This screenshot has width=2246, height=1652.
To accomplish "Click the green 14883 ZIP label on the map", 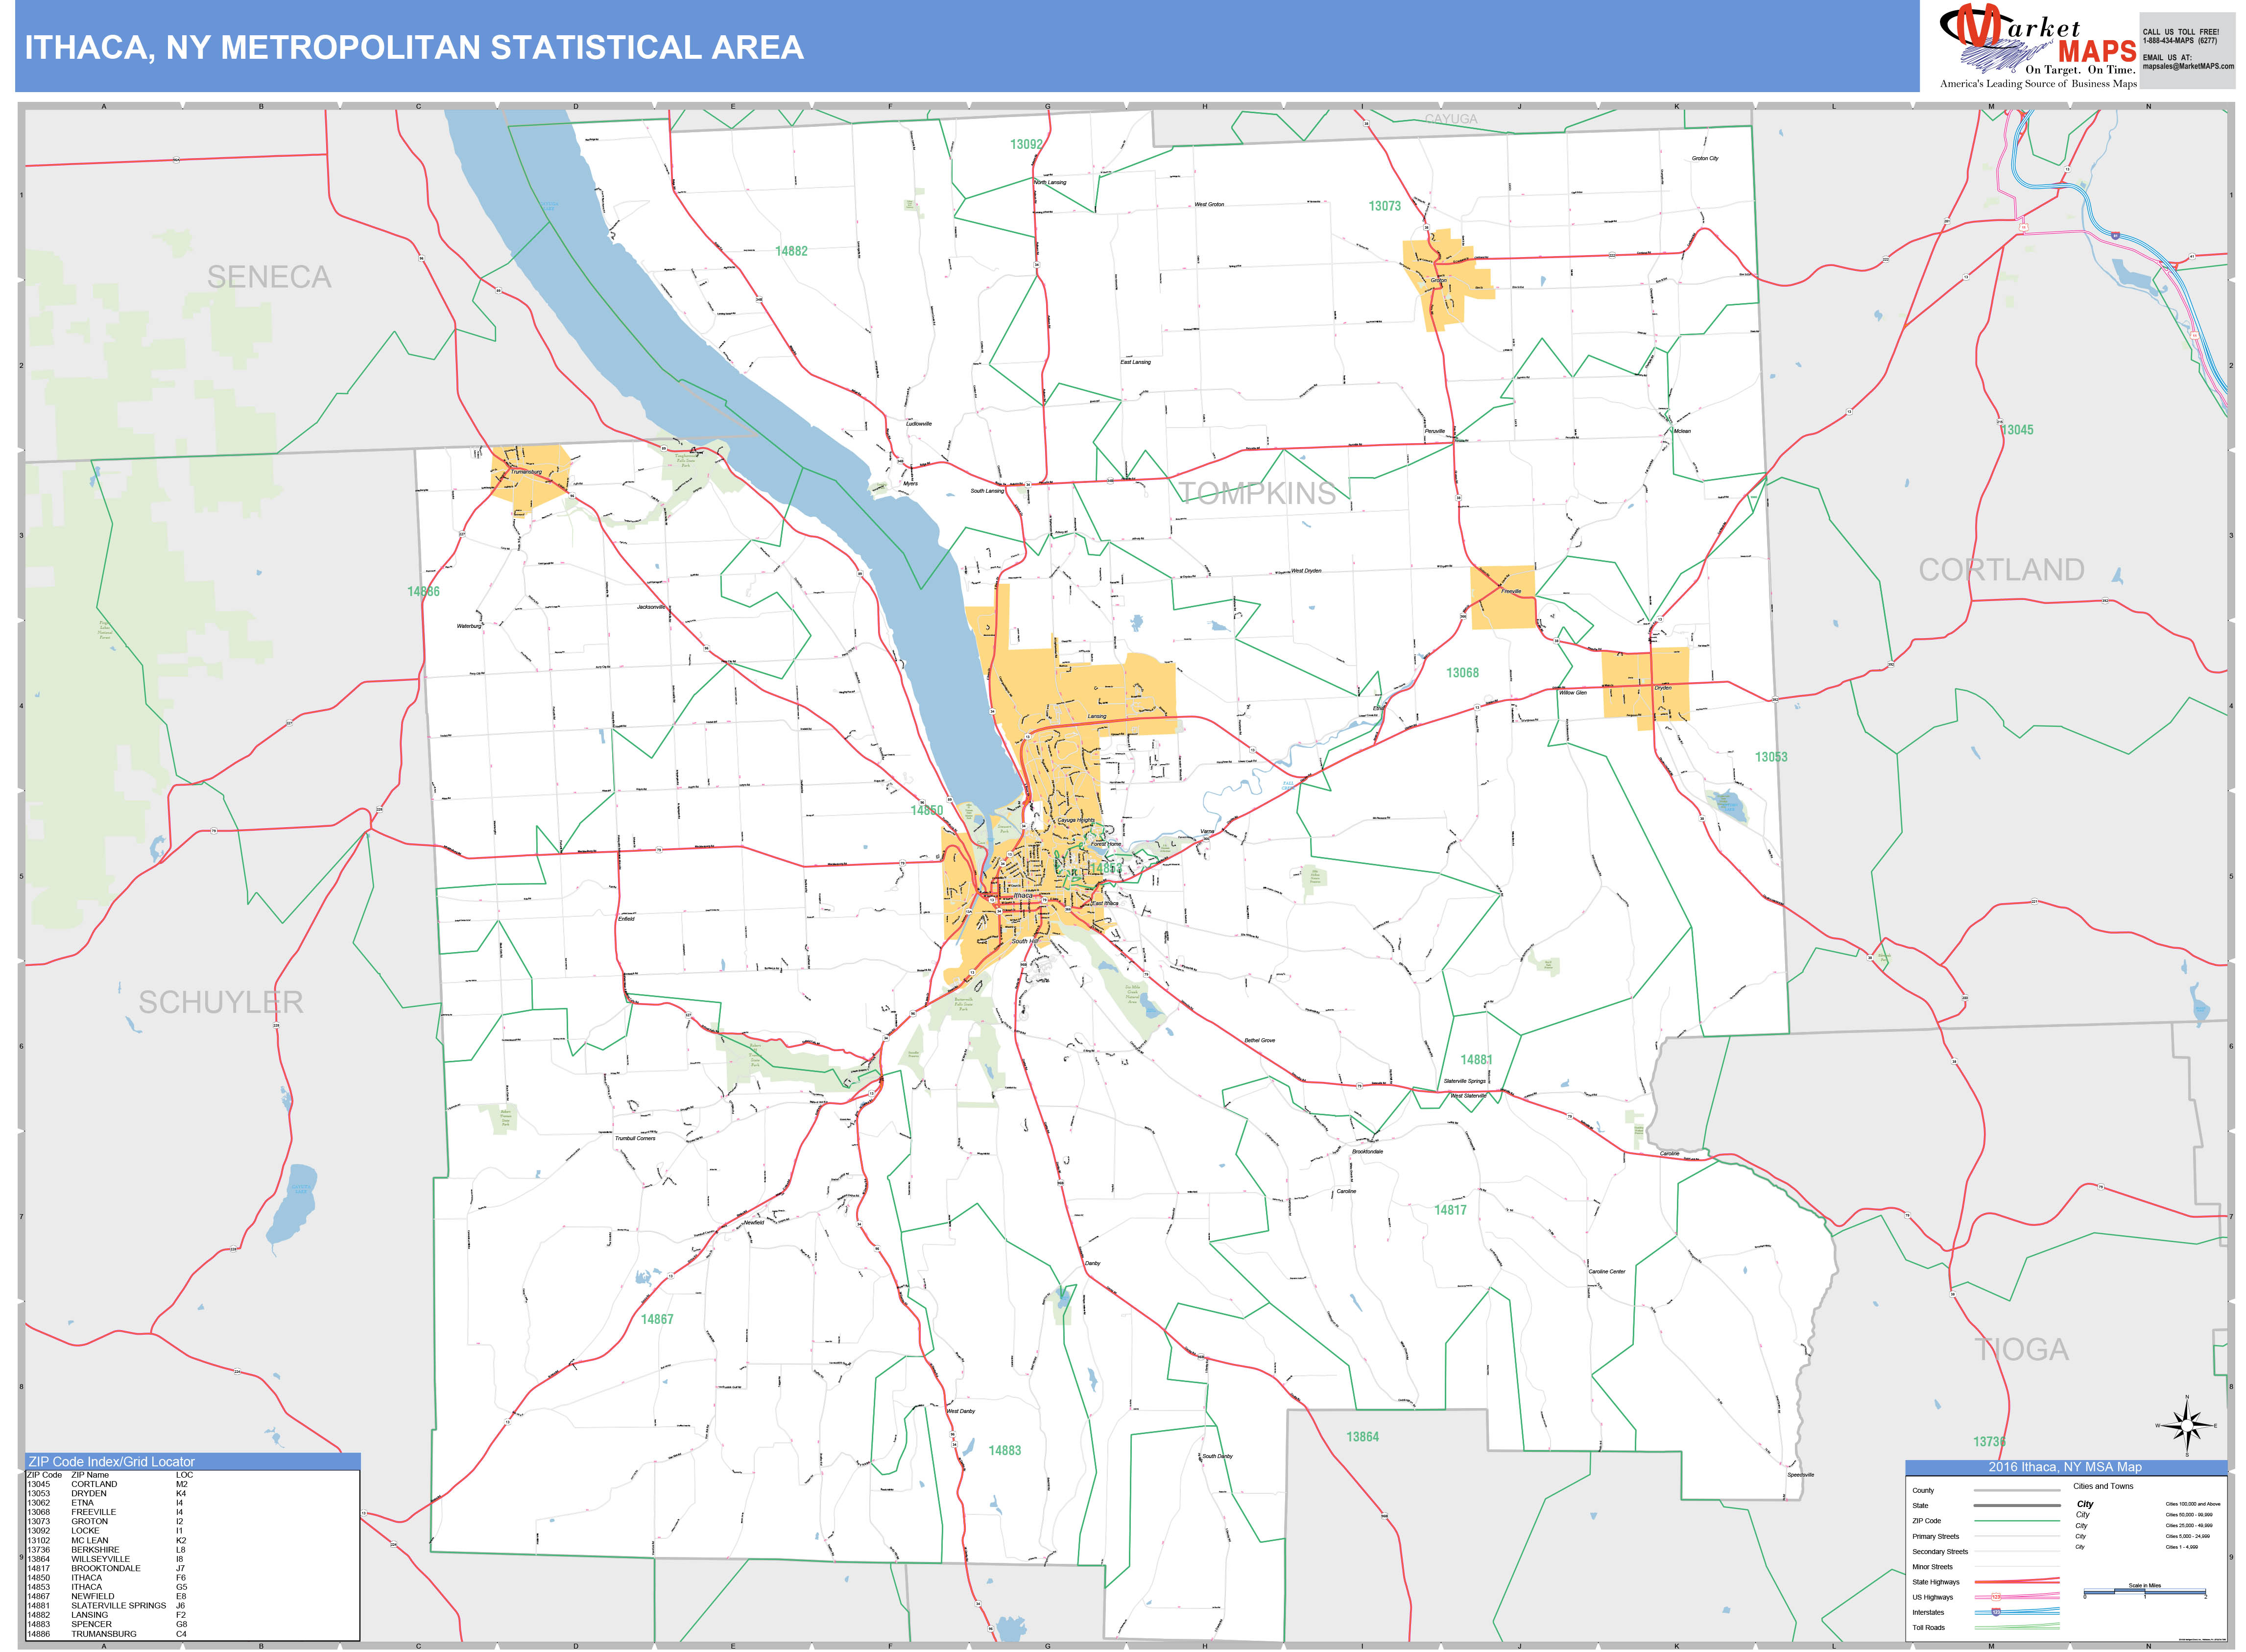I will click(x=1005, y=1450).
